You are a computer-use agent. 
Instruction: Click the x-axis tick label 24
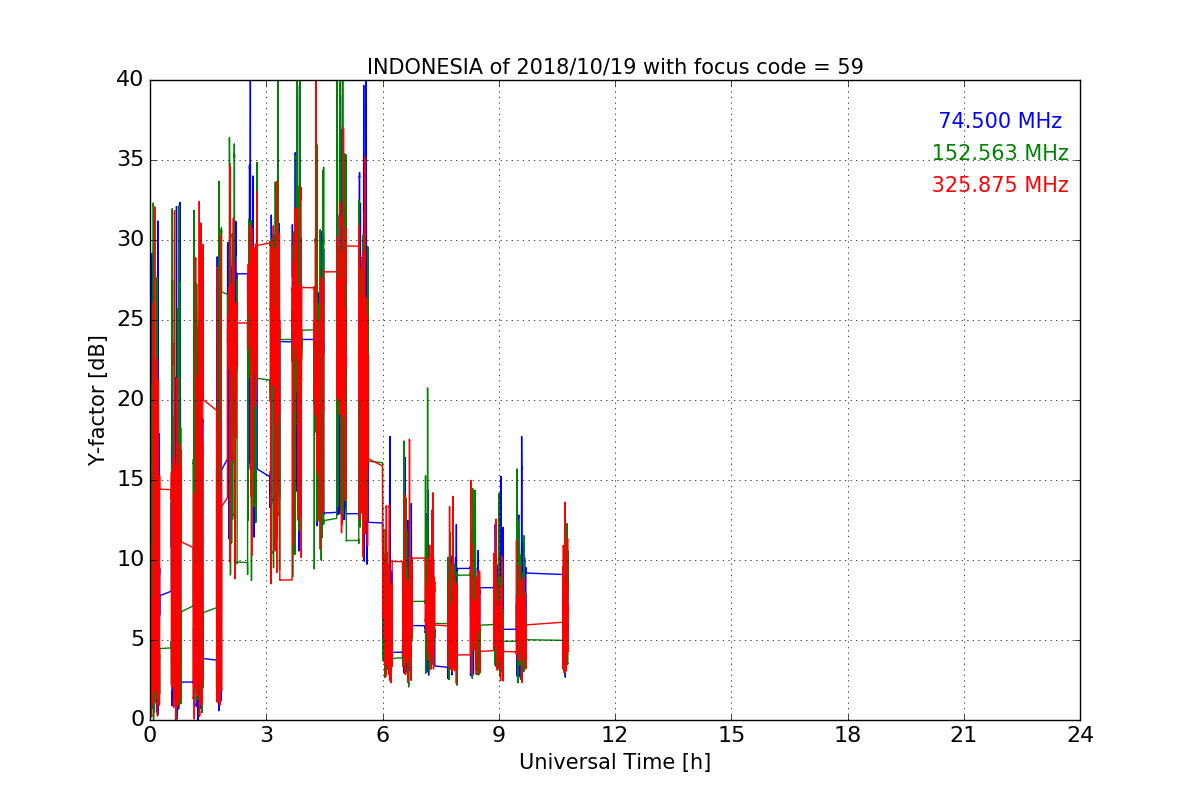[1080, 734]
